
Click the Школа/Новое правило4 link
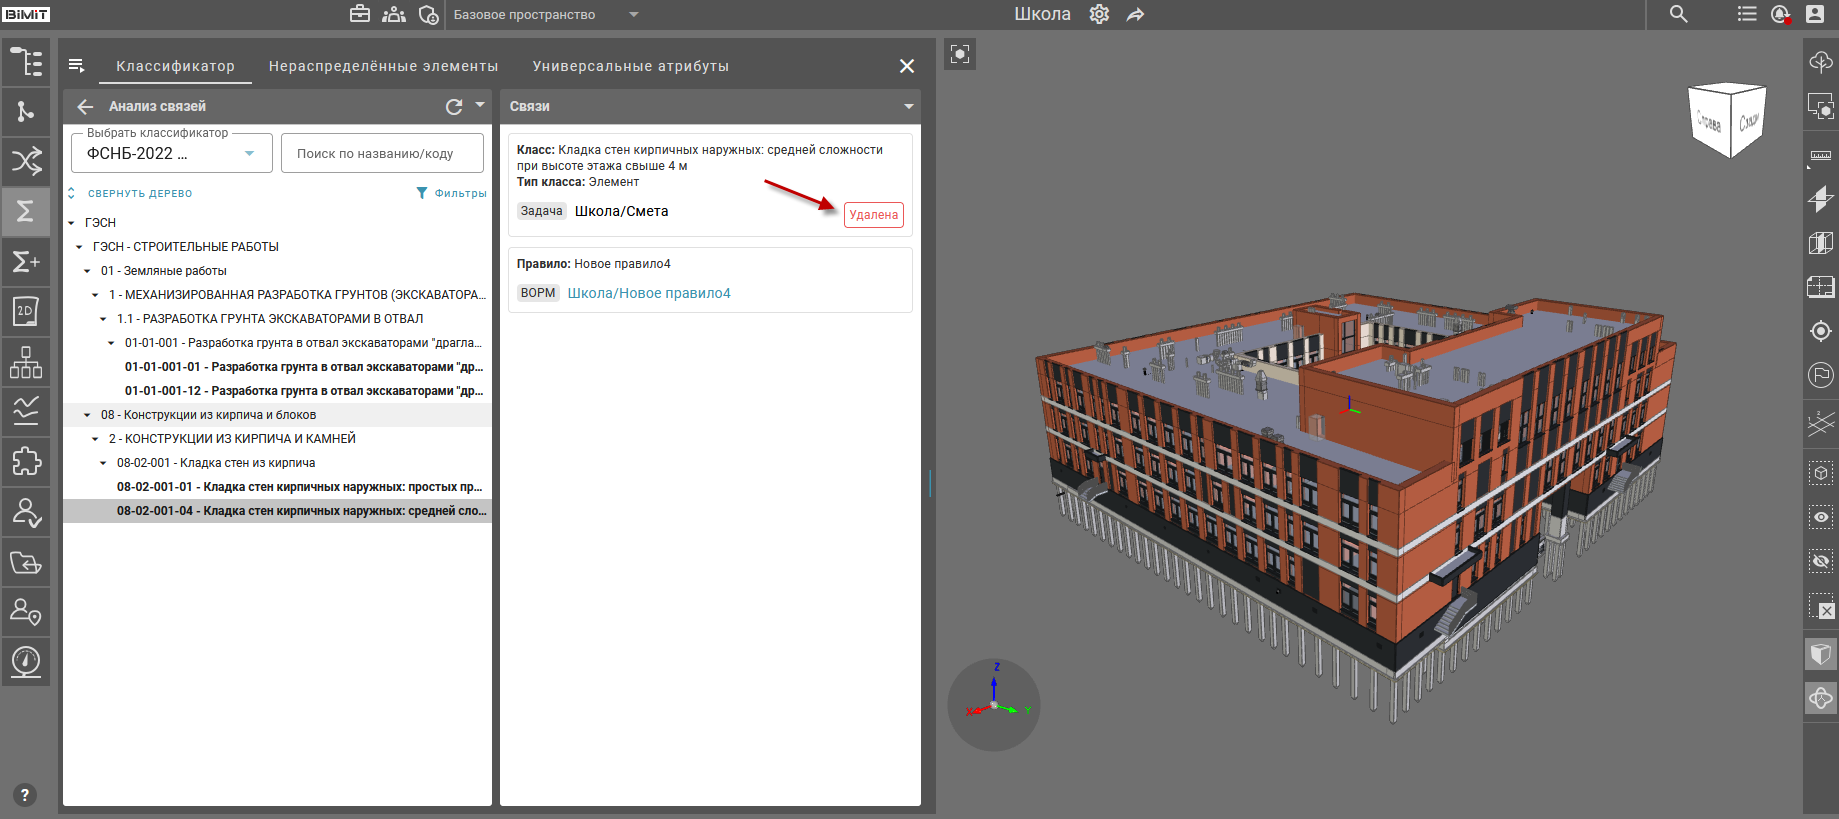pyautogui.click(x=649, y=293)
